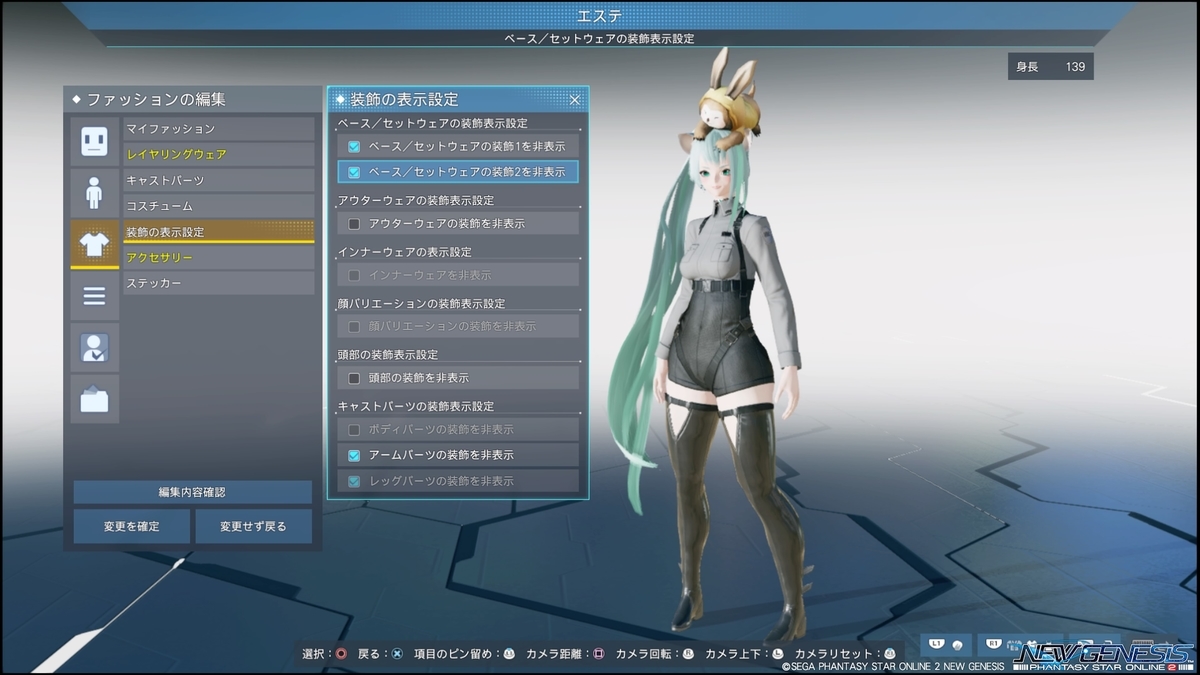
Task: Click the キャストパーツの装飾表示設定 heading
Action: point(416,406)
